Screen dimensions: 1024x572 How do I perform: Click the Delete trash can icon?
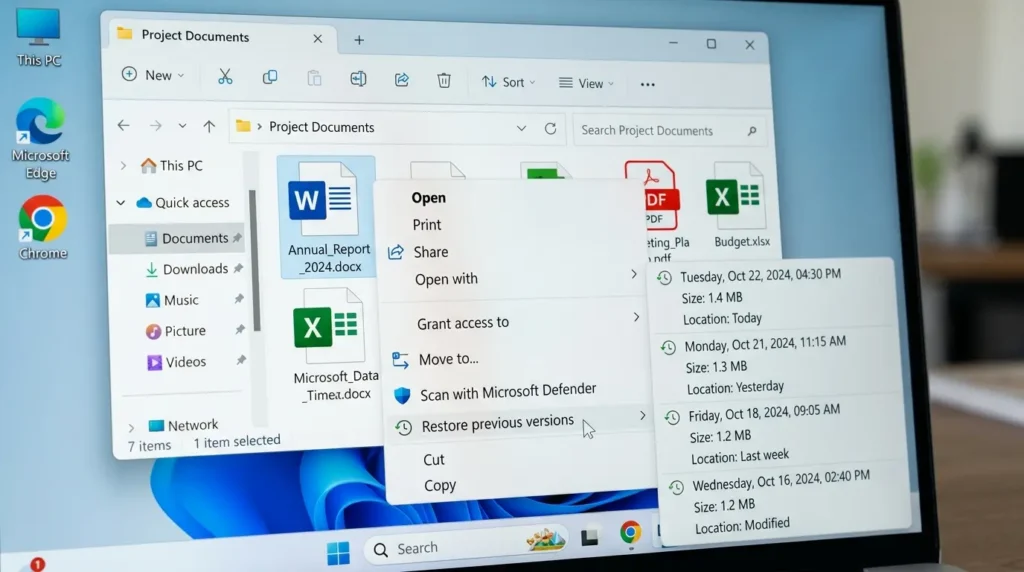444,80
